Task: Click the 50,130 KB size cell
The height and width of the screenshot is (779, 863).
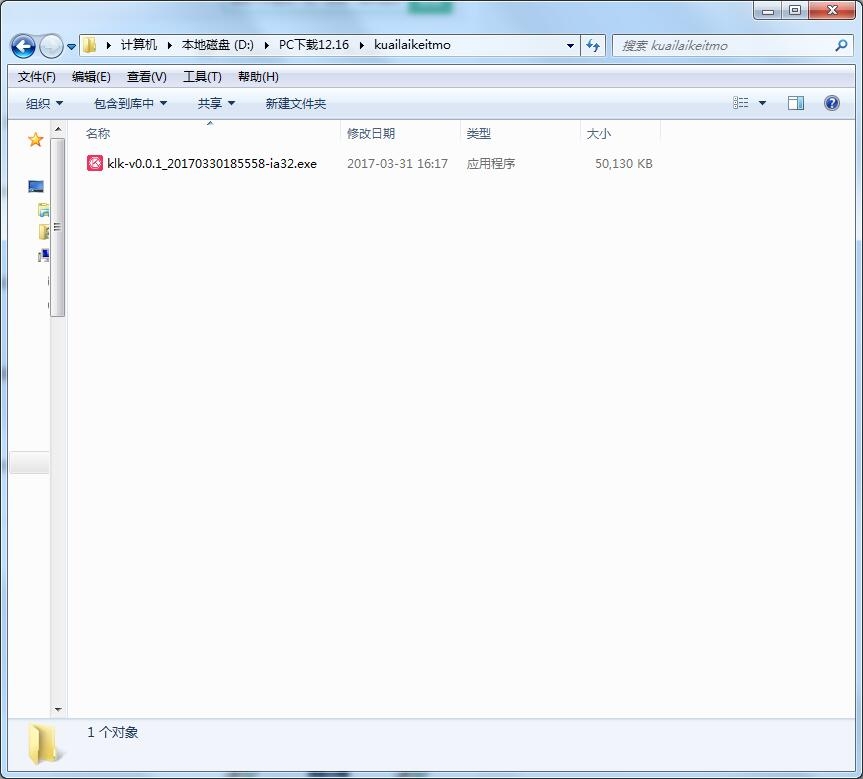Action: click(x=624, y=164)
